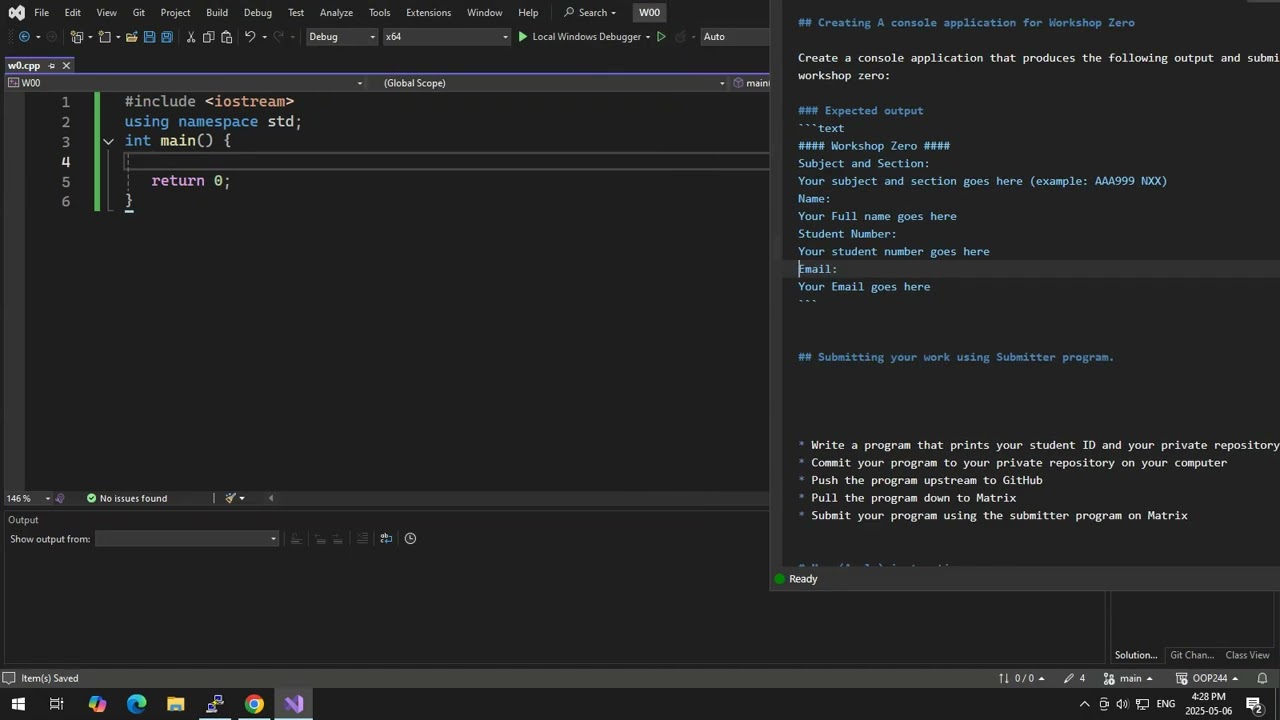The height and width of the screenshot is (720, 1280).
Task: Open the Git menu
Action: [x=139, y=13]
